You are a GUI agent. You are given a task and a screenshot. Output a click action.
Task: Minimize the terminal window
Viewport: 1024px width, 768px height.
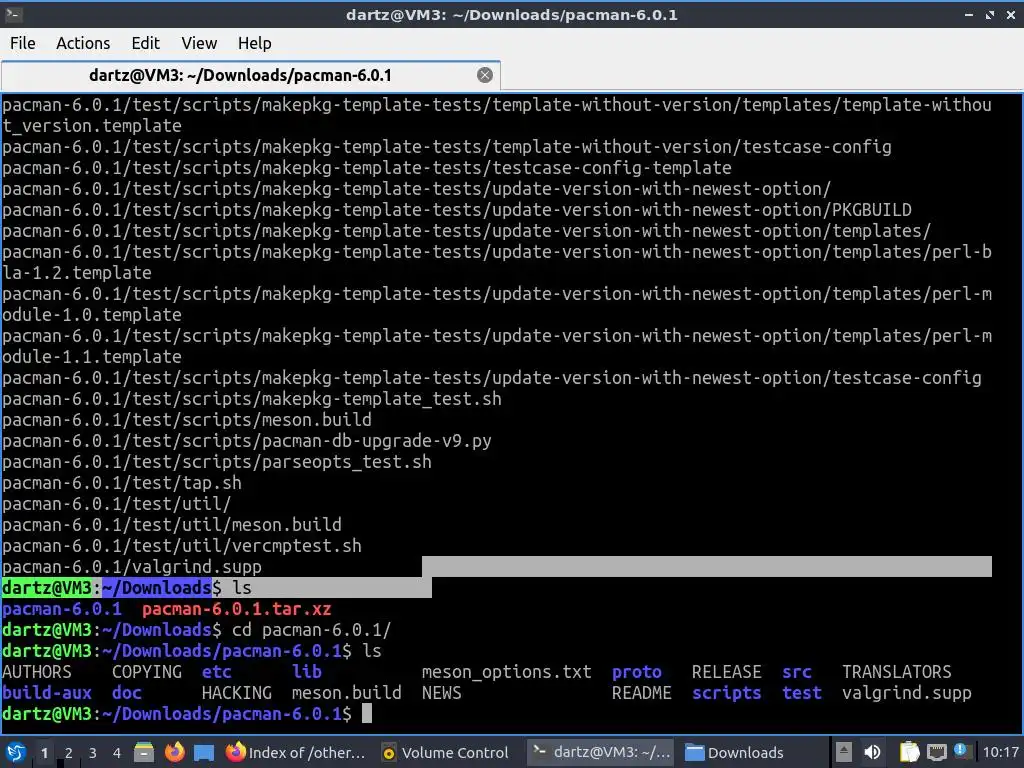(x=969, y=14)
